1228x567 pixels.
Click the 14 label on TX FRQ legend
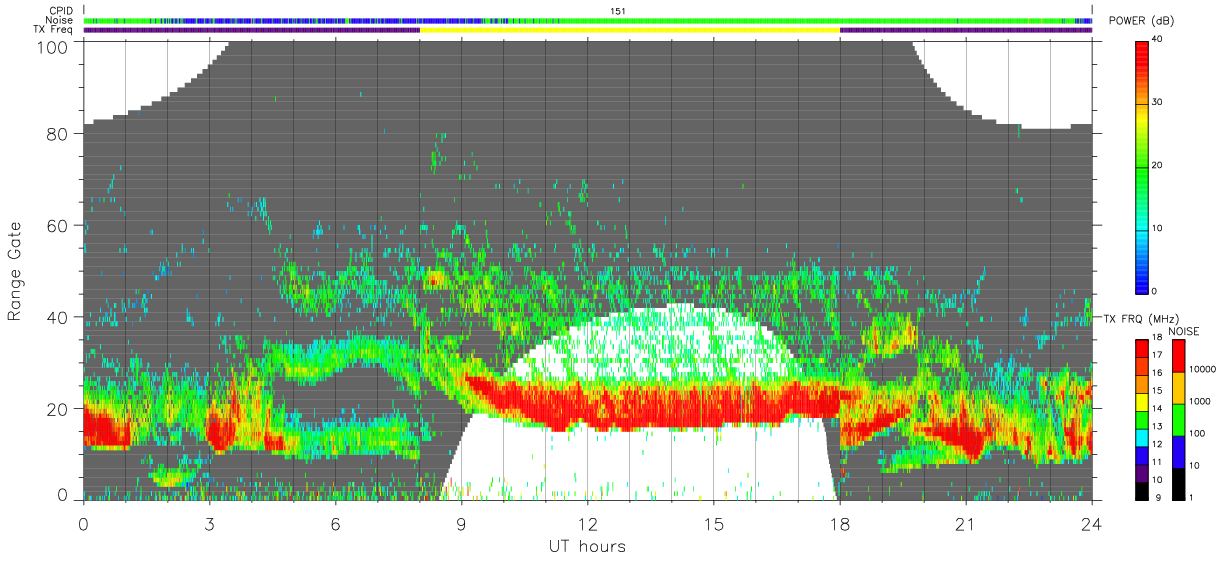pos(1159,409)
